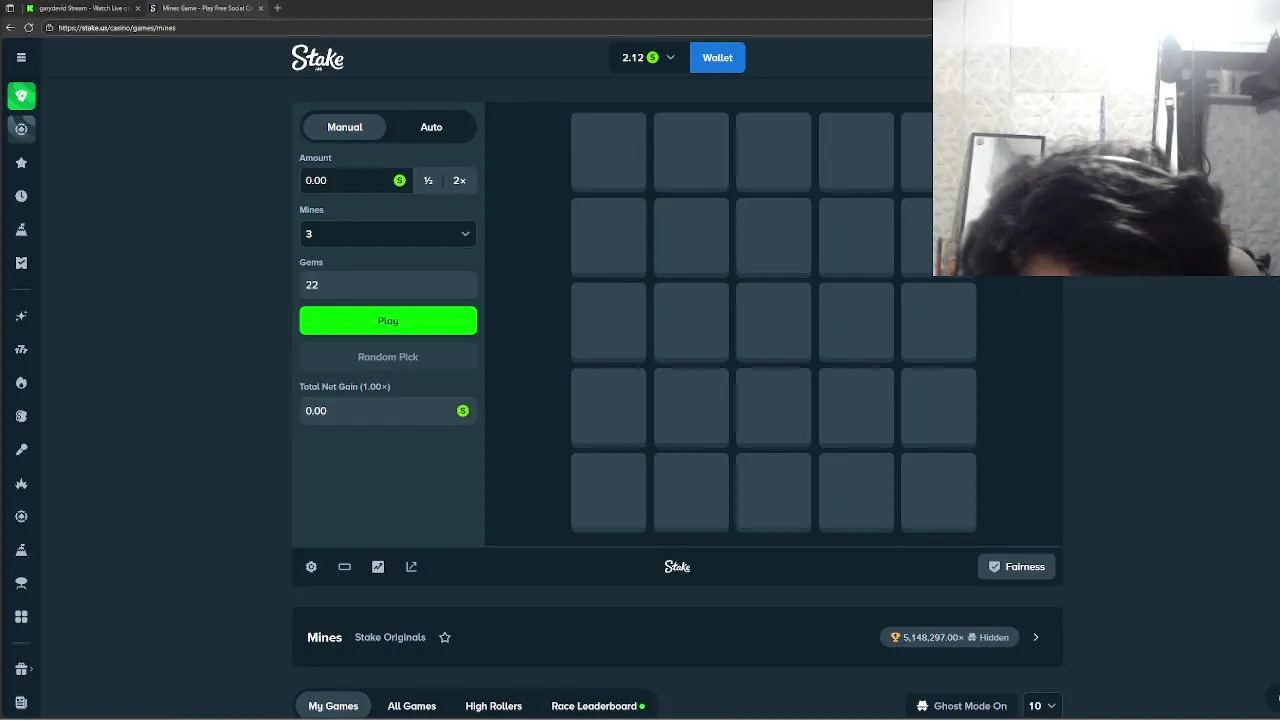Click the microphone icon in sidebar
This screenshot has width=1280, height=720.
click(x=21, y=450)
